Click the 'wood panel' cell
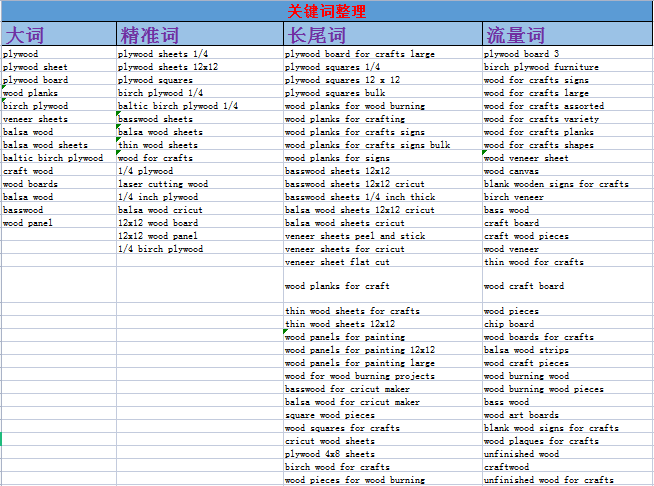The image size is (654, 486). [x=59, y=223]
